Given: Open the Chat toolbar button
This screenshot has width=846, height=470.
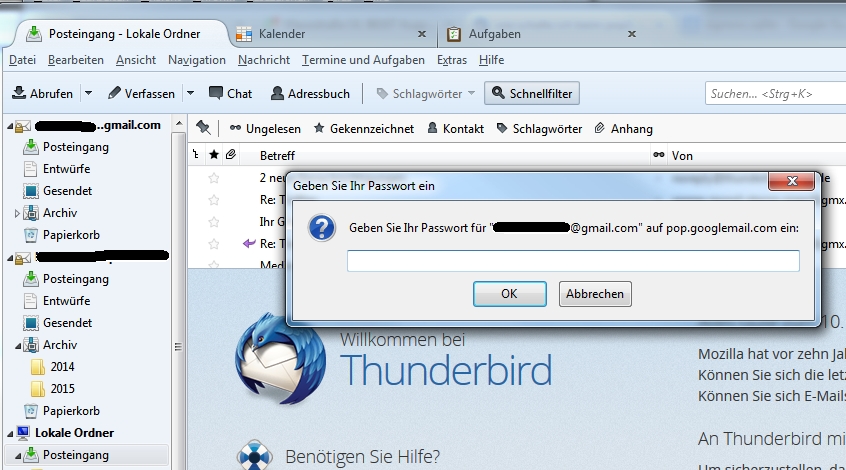Looking at the screenshot, I should 230,93.
